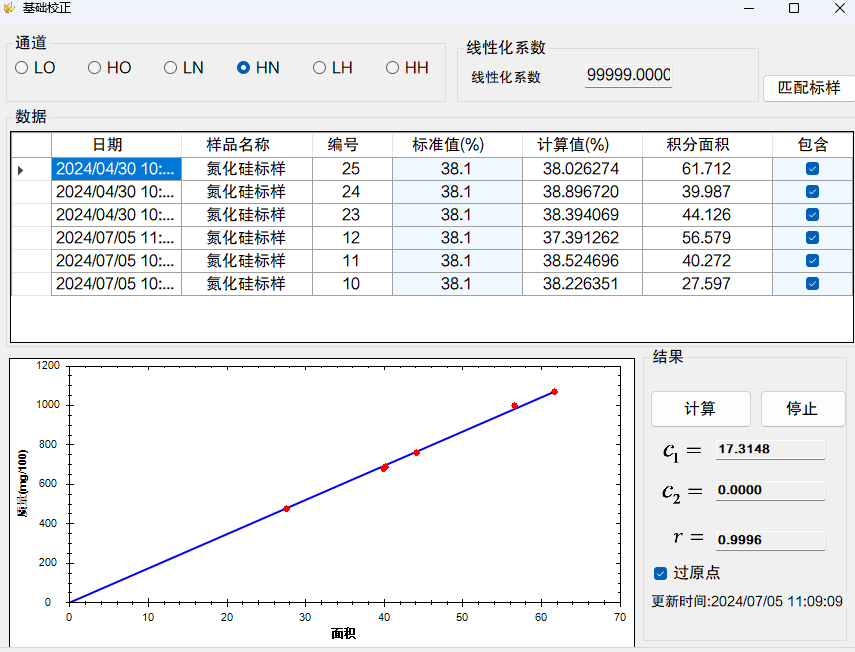Click the 编号 column header
Viewport: 855px width, 652px height.
tap(352, 144)
